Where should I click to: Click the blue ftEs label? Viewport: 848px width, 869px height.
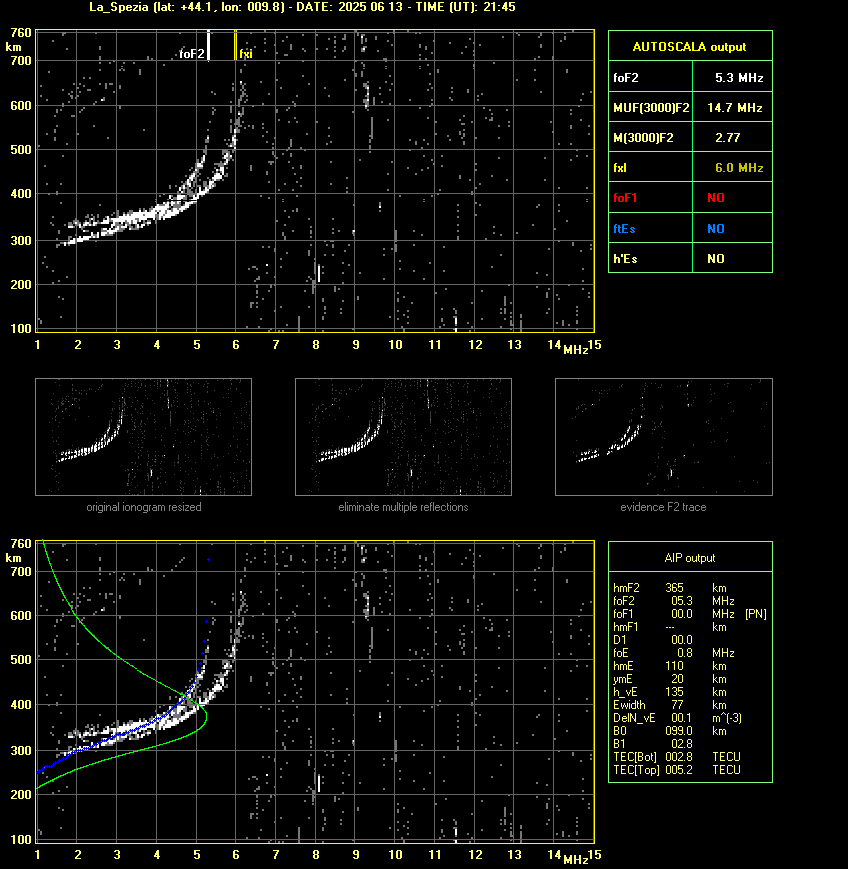tap(624, 229)
